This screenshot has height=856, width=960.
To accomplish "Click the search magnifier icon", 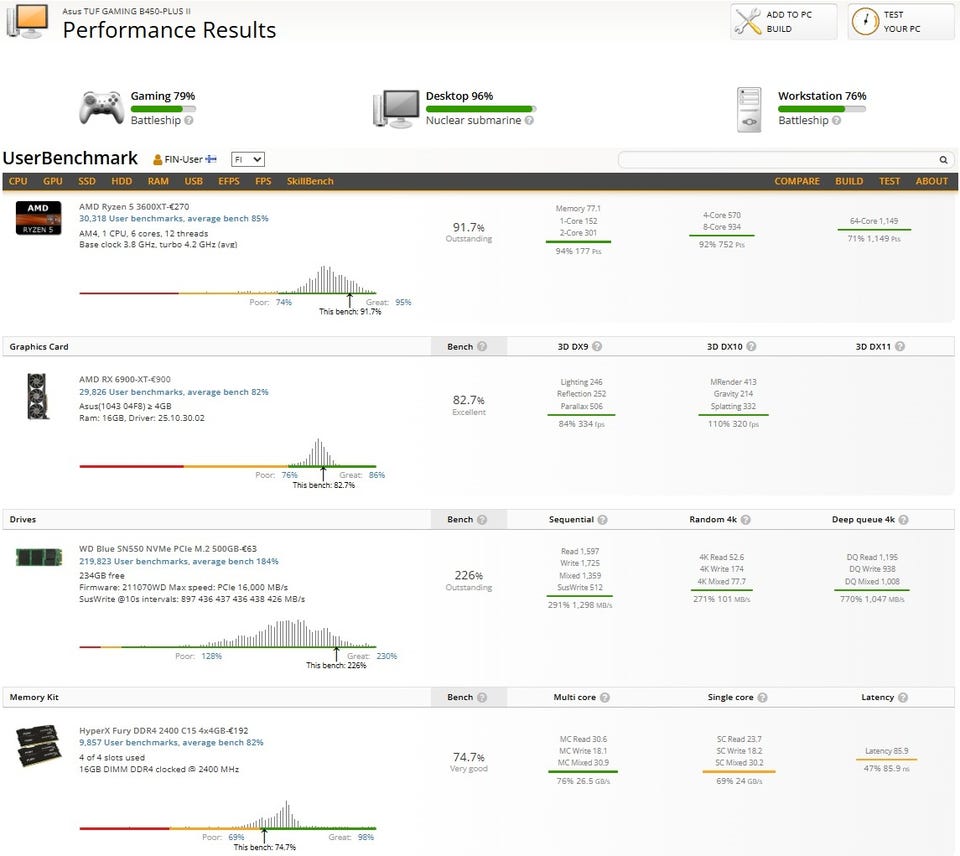I will 943,160.
